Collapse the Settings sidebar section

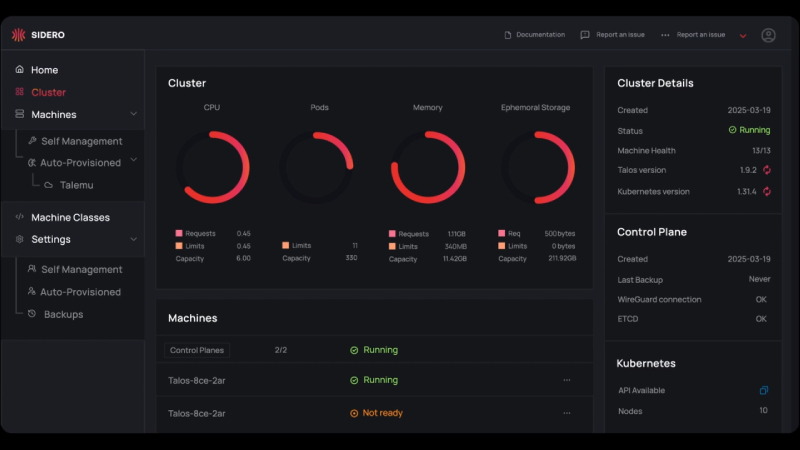point(133,239)
